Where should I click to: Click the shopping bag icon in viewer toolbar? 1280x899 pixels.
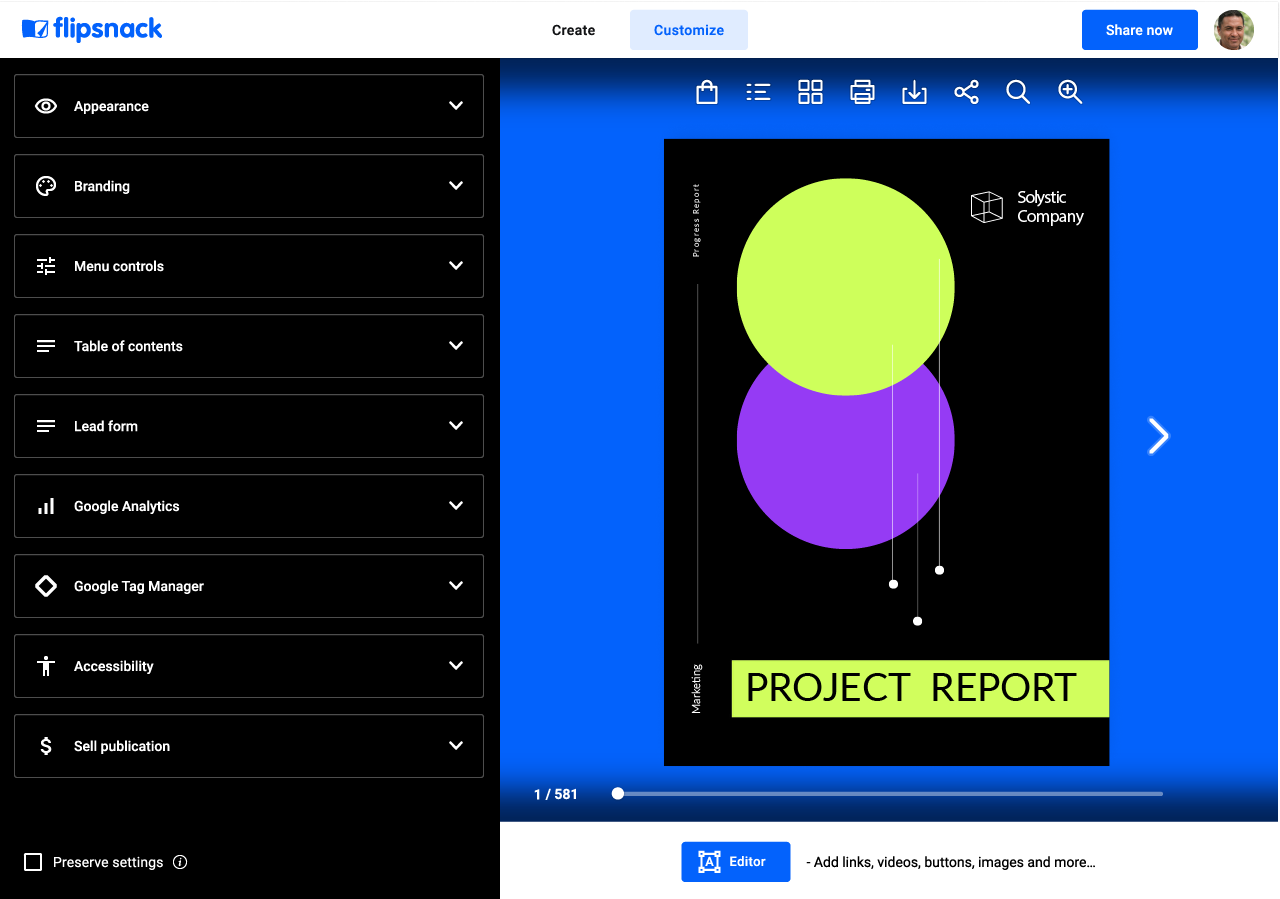707,93
